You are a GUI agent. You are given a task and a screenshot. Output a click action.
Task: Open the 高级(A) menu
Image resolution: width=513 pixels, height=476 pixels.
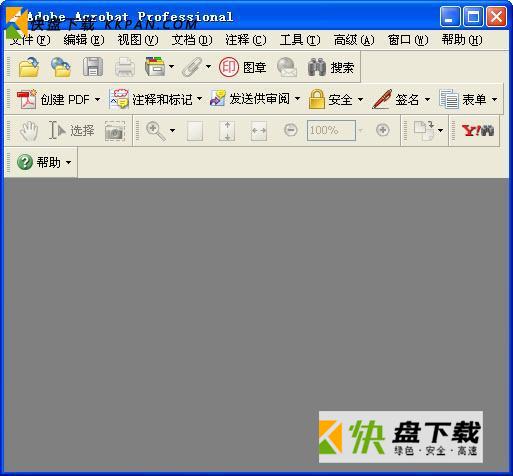pos(354,40)
